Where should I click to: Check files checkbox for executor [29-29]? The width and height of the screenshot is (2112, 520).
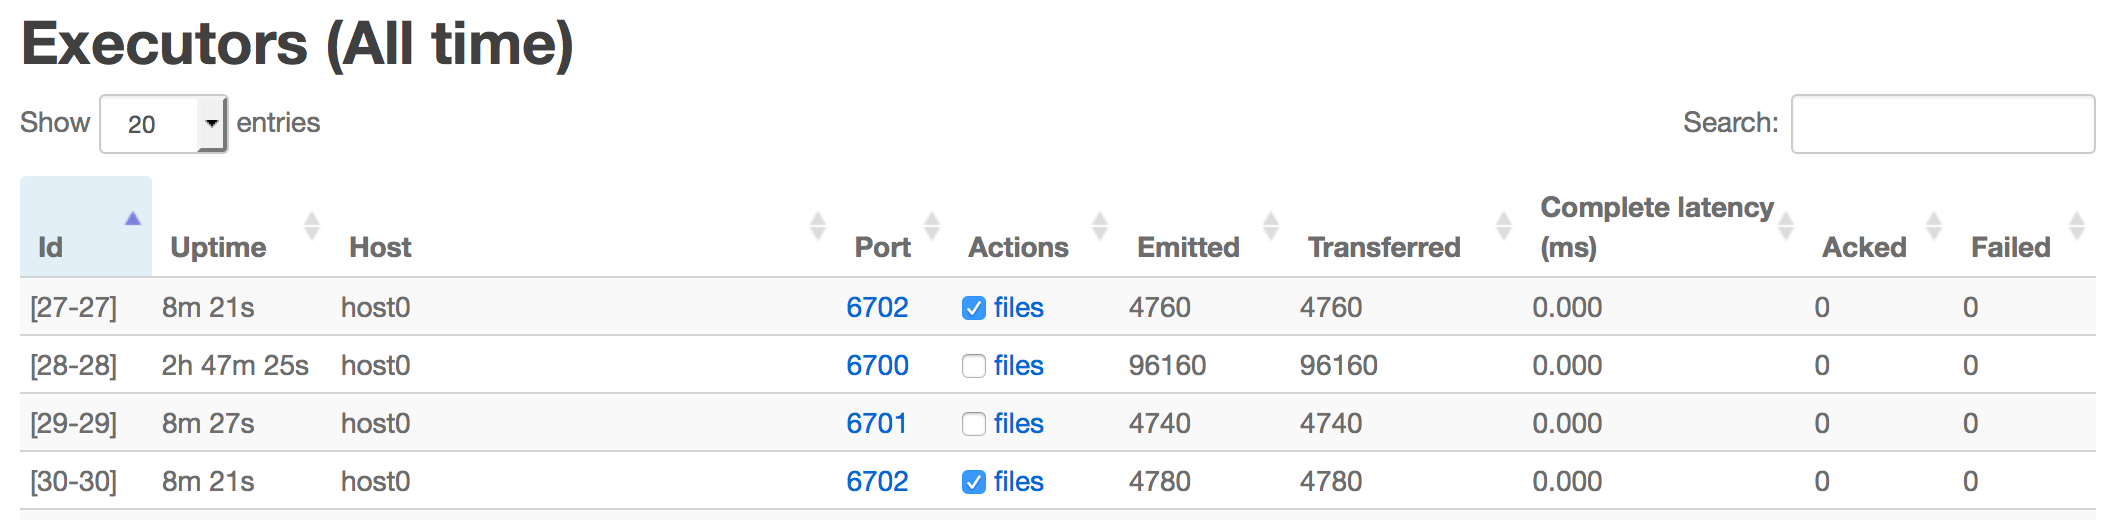pos(973,424)
